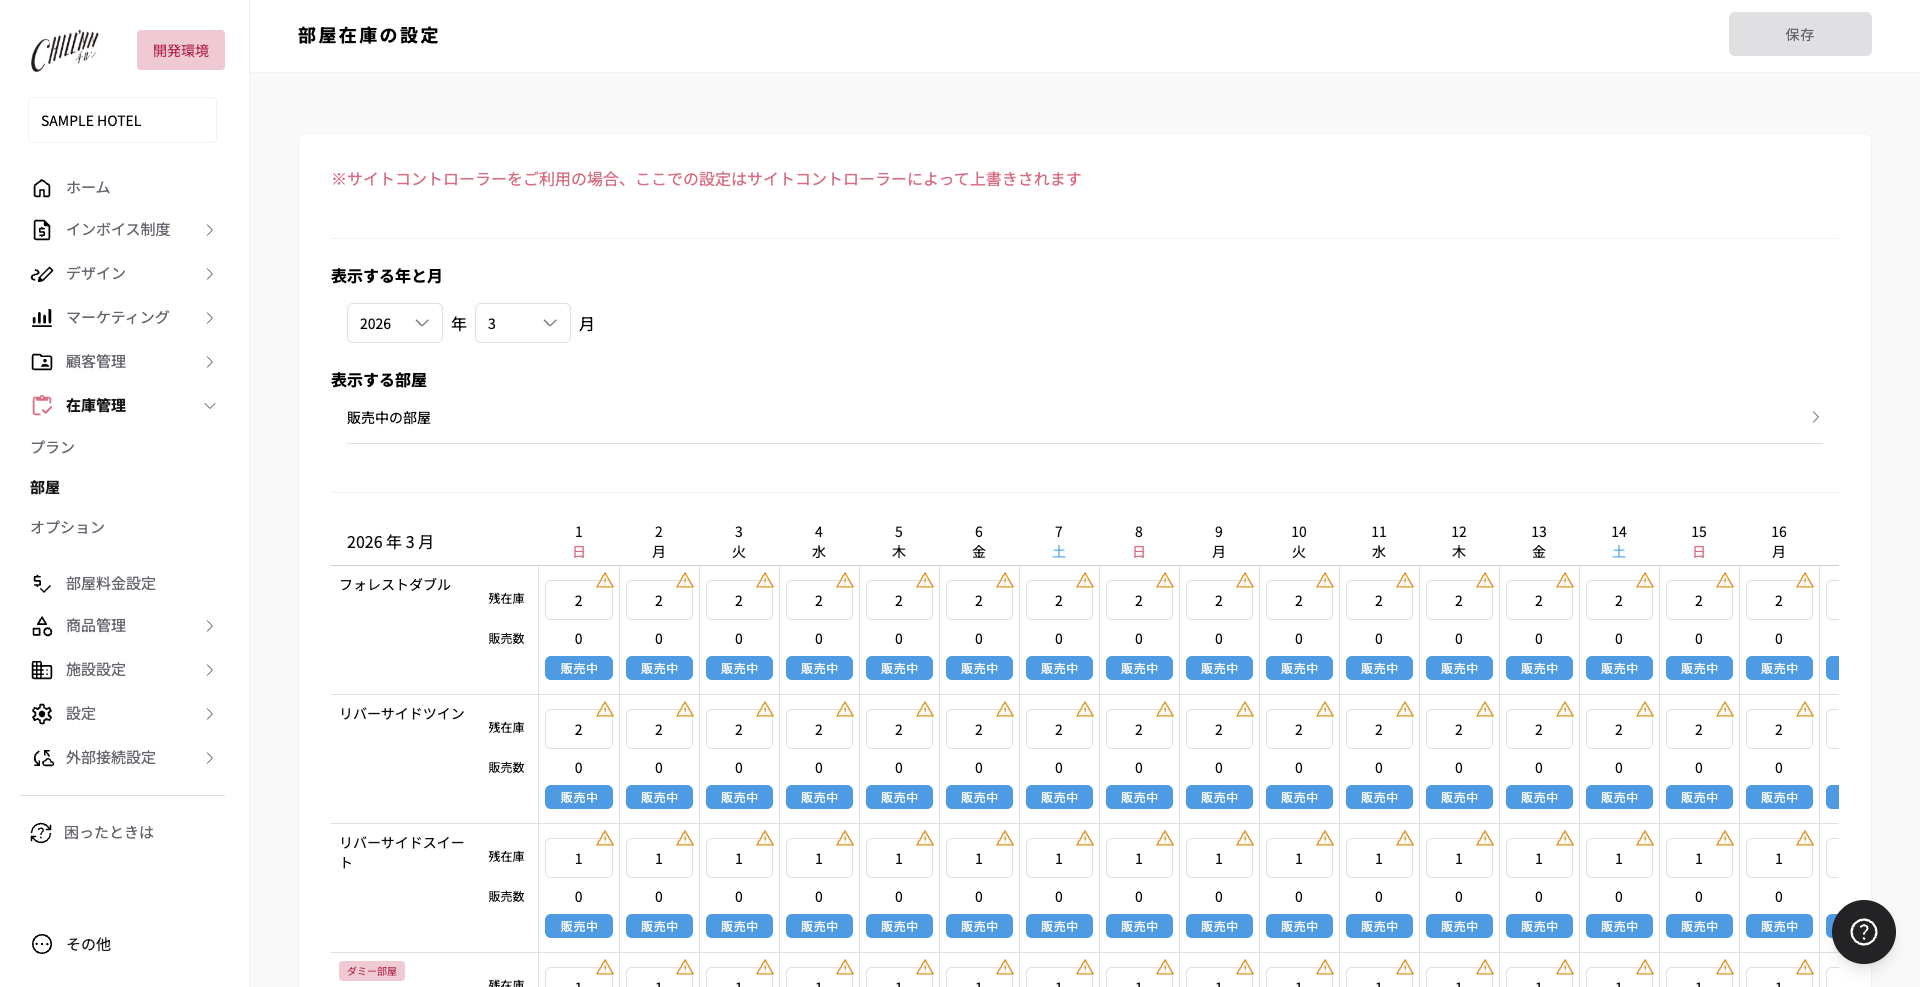
Task: Click the Customer Management folder icon
Action: pyautogui.click(x=42, y=362)
